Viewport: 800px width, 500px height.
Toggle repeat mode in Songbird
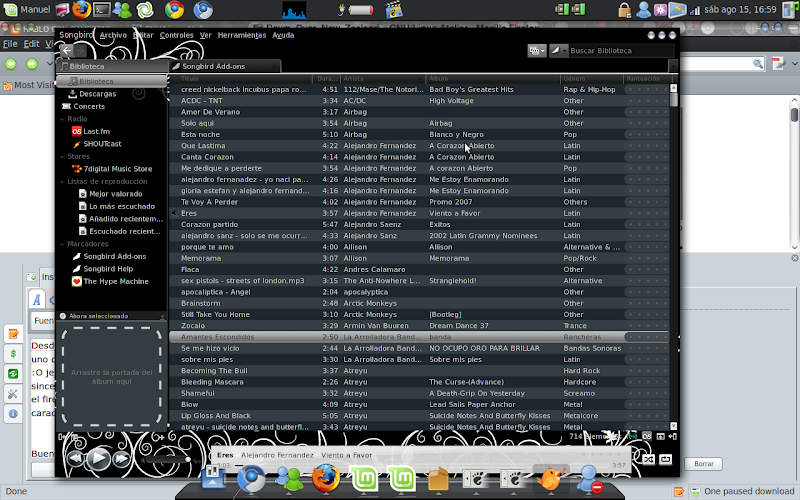(665, 459)
